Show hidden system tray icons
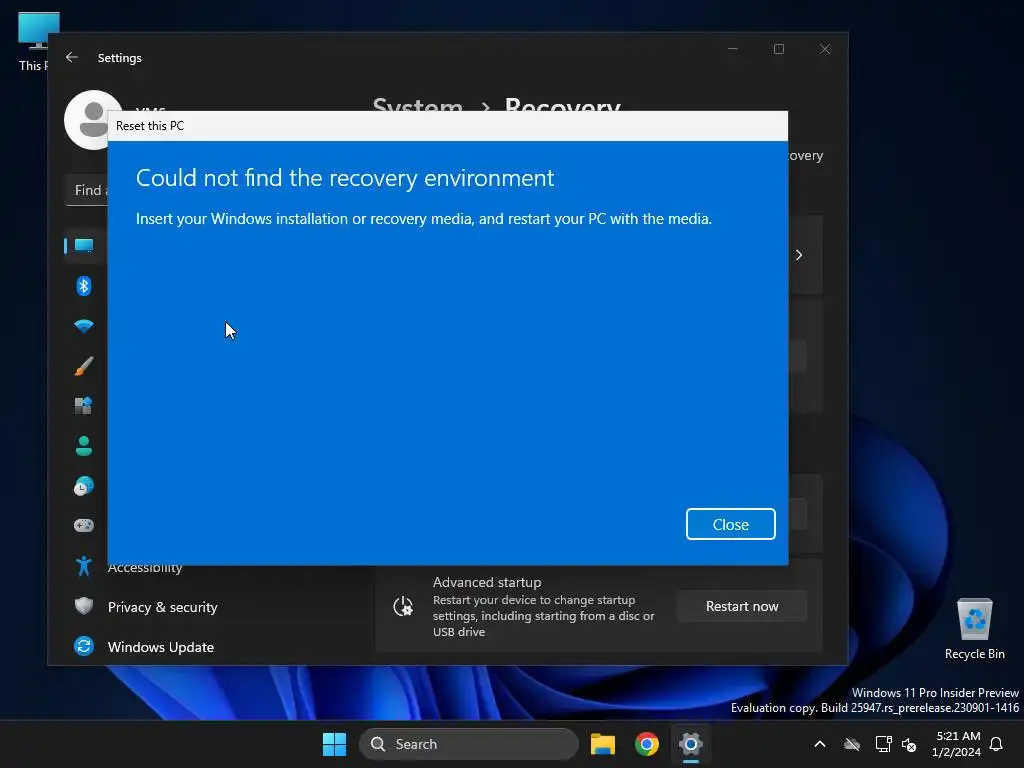The width and height of the screenshot is (1024, 768). click(x=820, y=744)
